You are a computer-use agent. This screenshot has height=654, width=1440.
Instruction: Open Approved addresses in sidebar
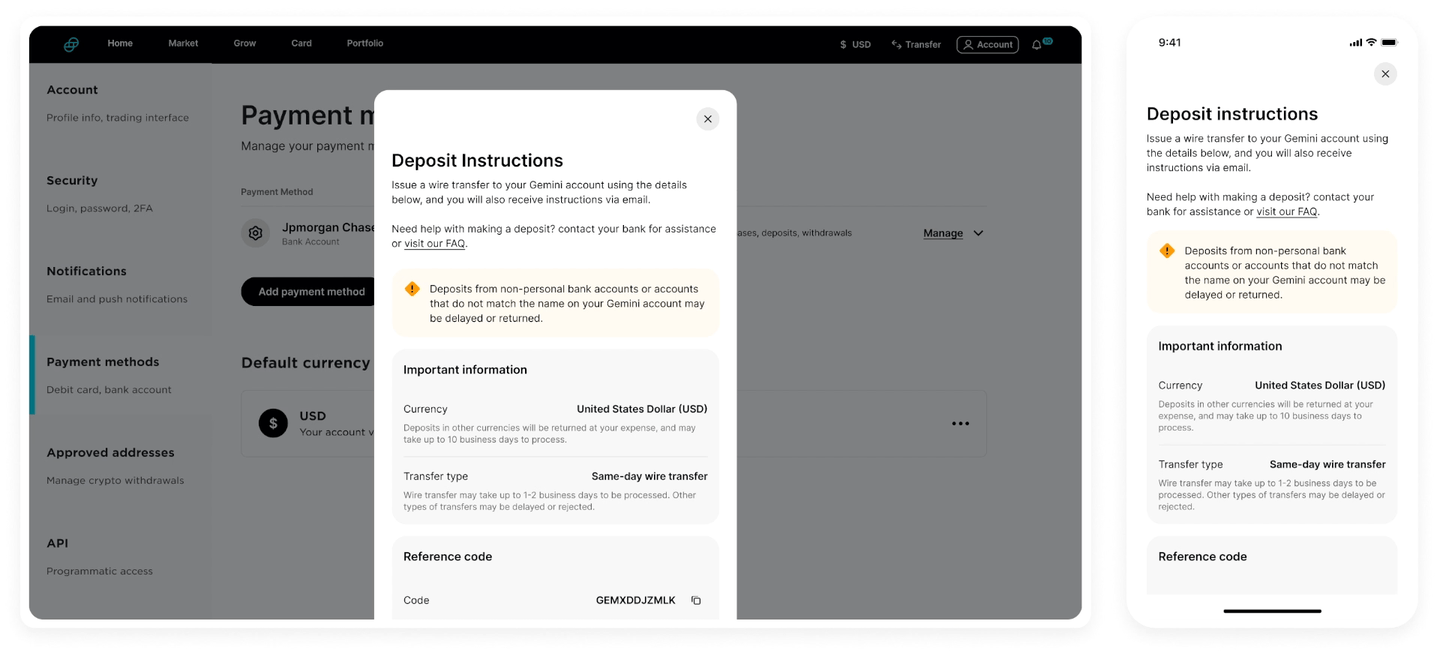115,466
